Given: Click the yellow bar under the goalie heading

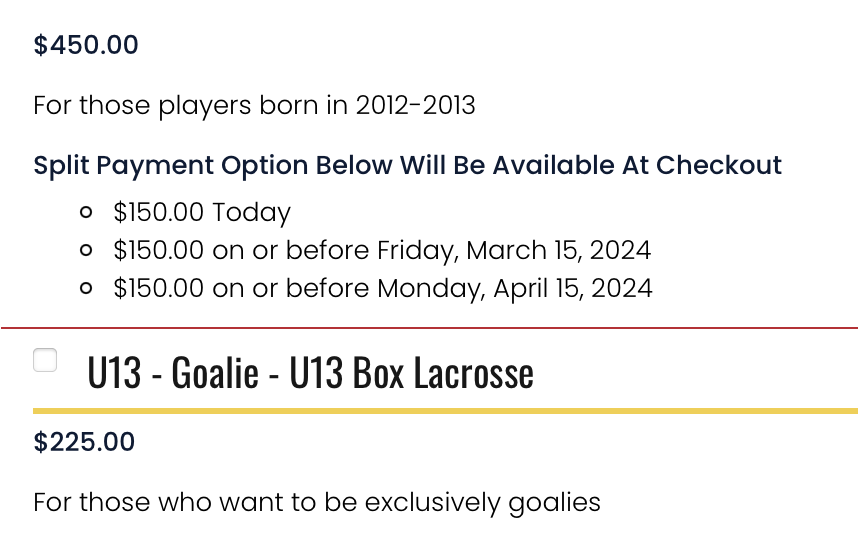Looking at the screenshot, I should (x=445, y=411).
